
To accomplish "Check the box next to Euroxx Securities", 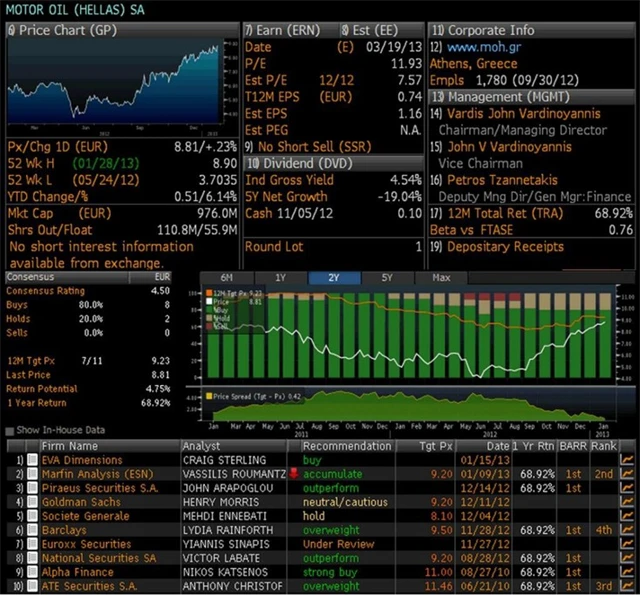I will pos(30,544).
